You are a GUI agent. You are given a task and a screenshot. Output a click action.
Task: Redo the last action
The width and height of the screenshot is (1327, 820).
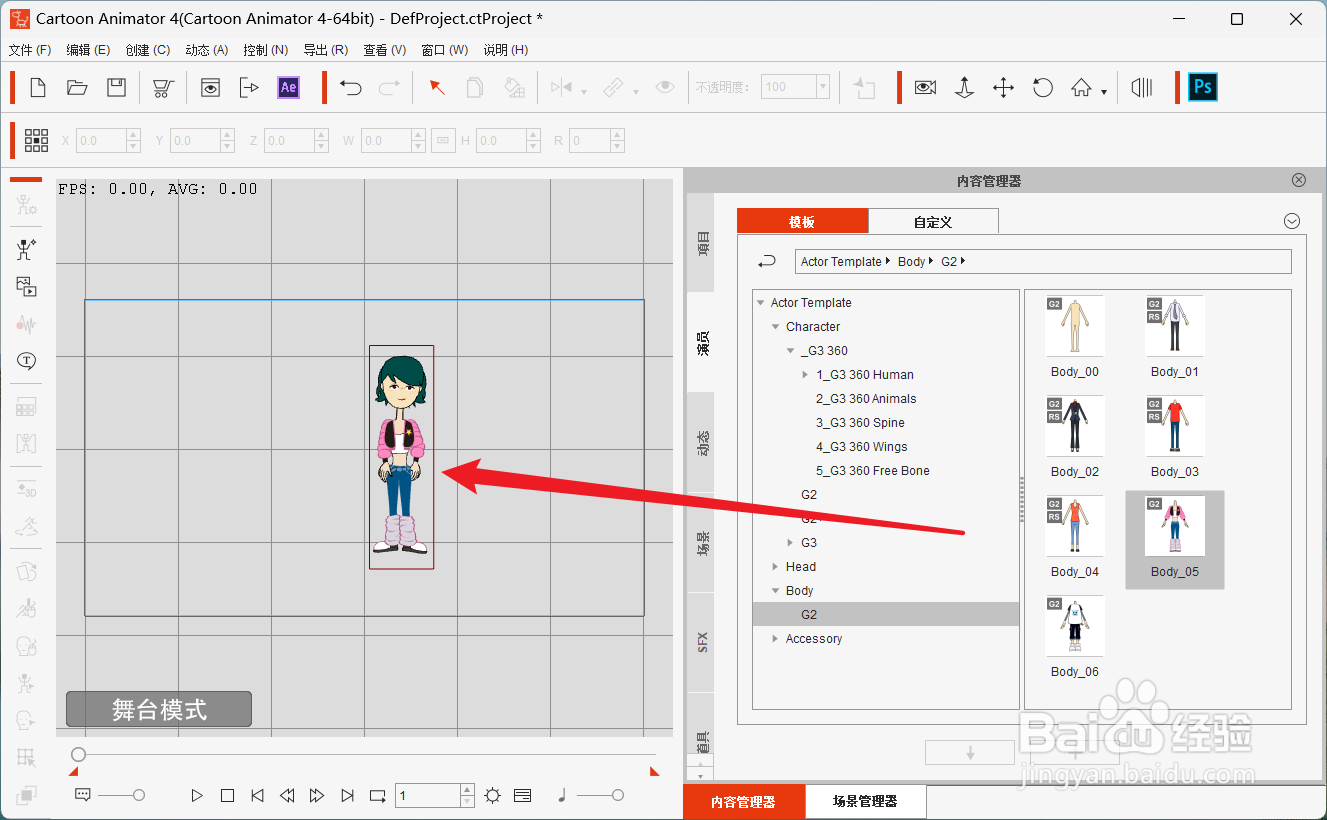[x=389, y=88]
